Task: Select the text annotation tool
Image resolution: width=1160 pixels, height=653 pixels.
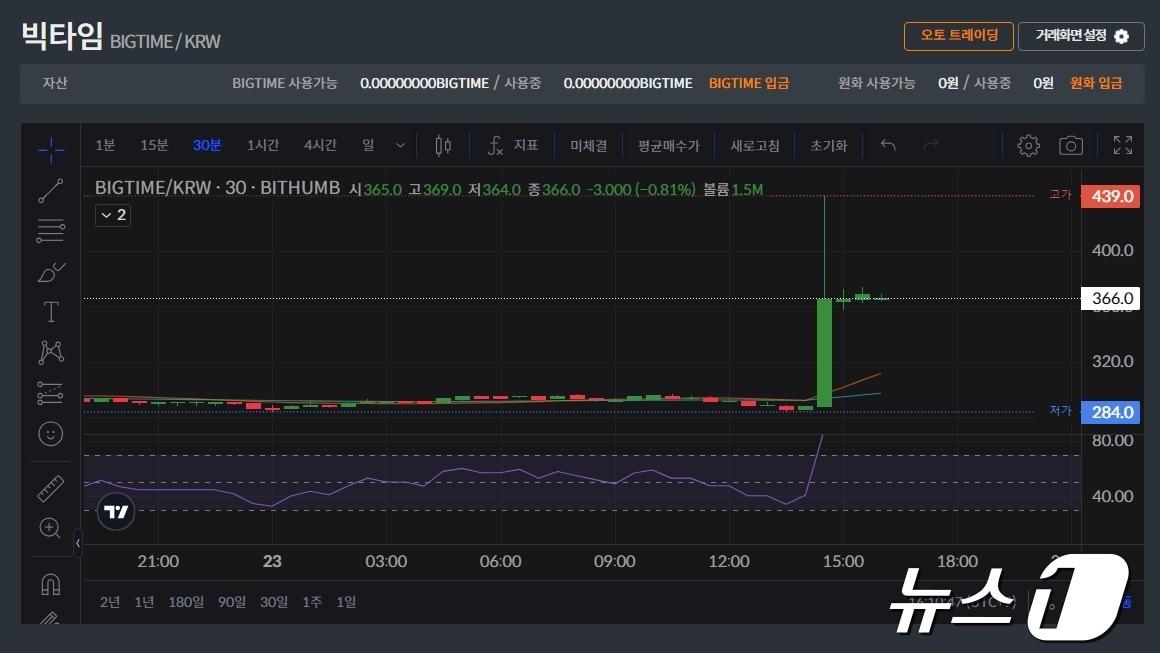Action: click(50, 311)
